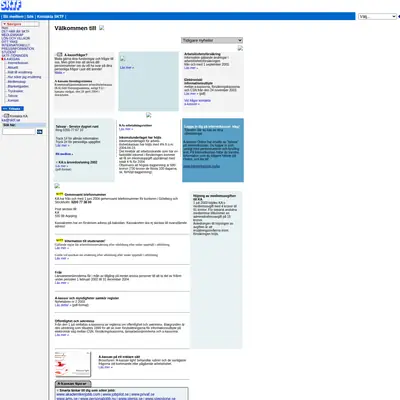Open the 'Bli medlem' link
Image resolution: width=400 pixels, height=400 pixels.
coord(14,17)
